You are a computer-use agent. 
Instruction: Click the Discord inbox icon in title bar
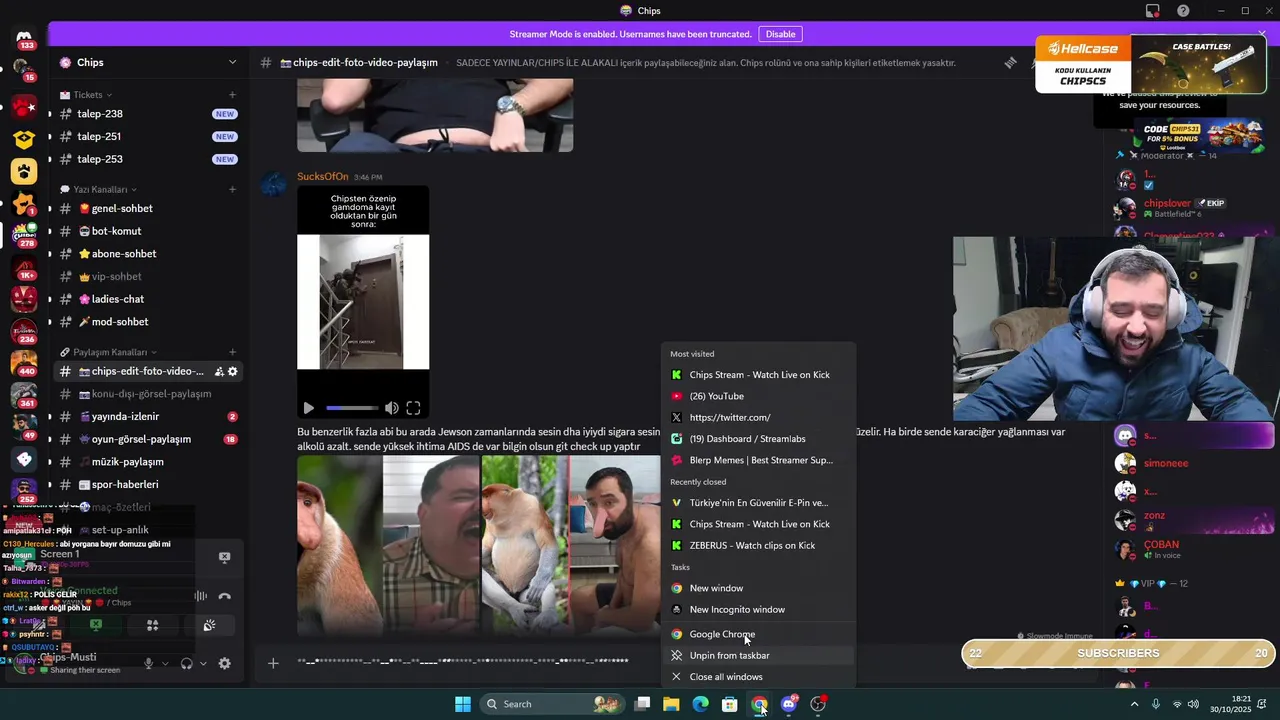1153,11
